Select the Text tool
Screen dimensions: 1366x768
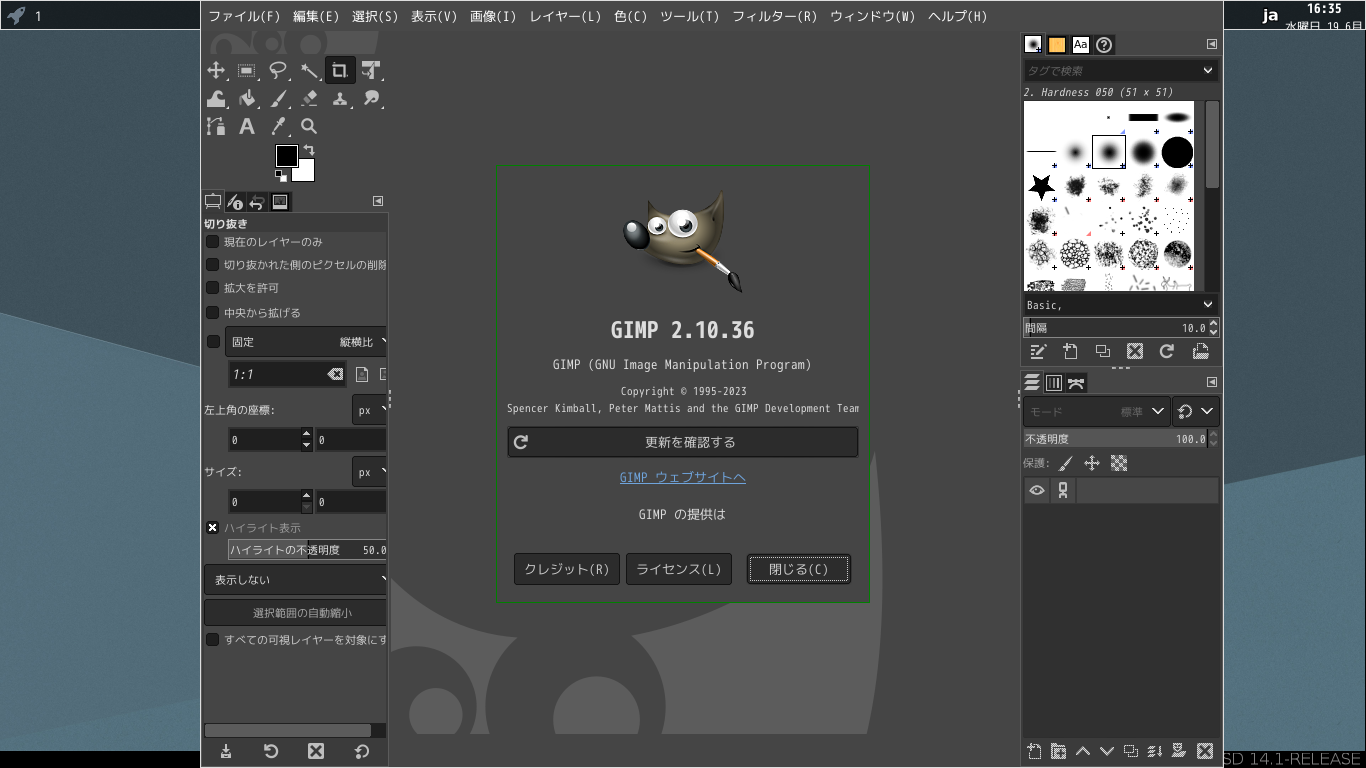point(247,126)
